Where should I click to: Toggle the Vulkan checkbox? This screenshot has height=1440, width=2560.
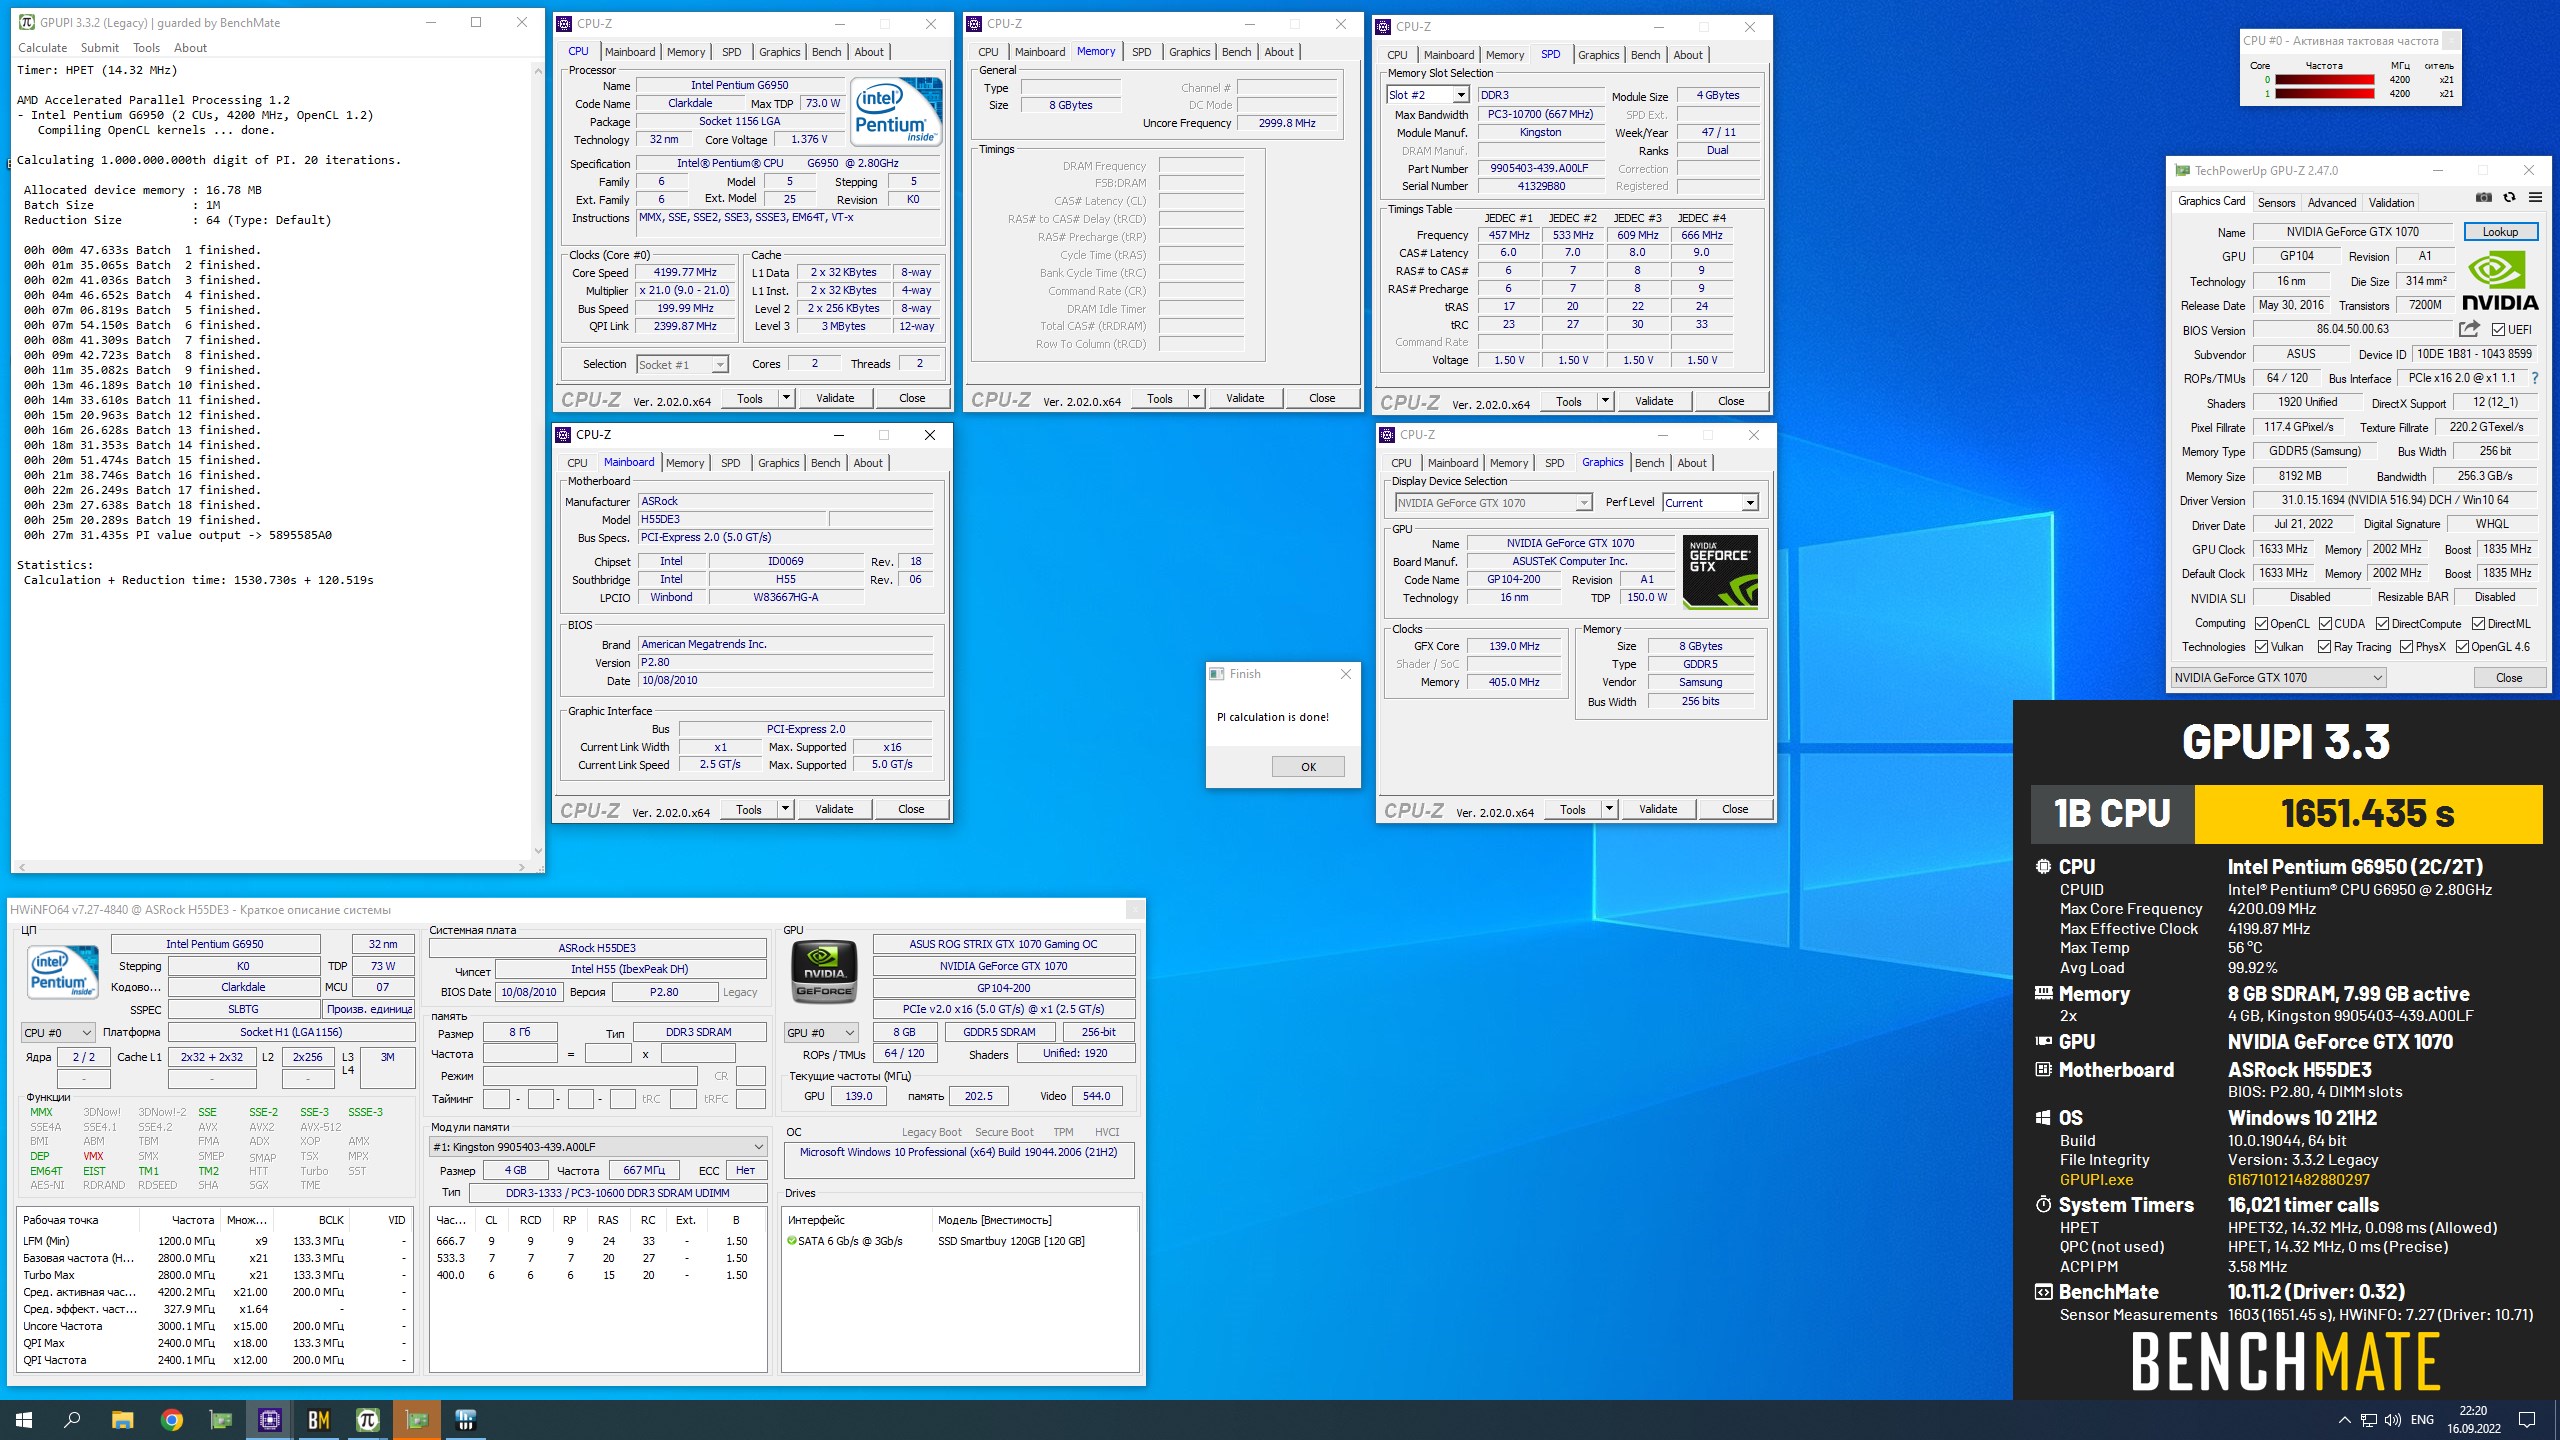coord(2261,647)
